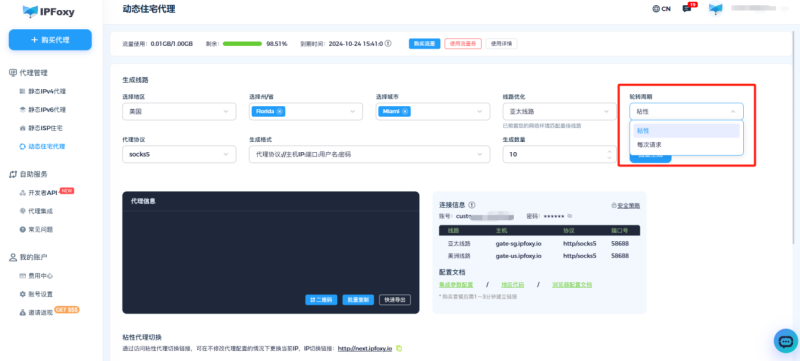The image size is (800, 361).
Task: Click the 购买代理 button
Action: (50, 40)
